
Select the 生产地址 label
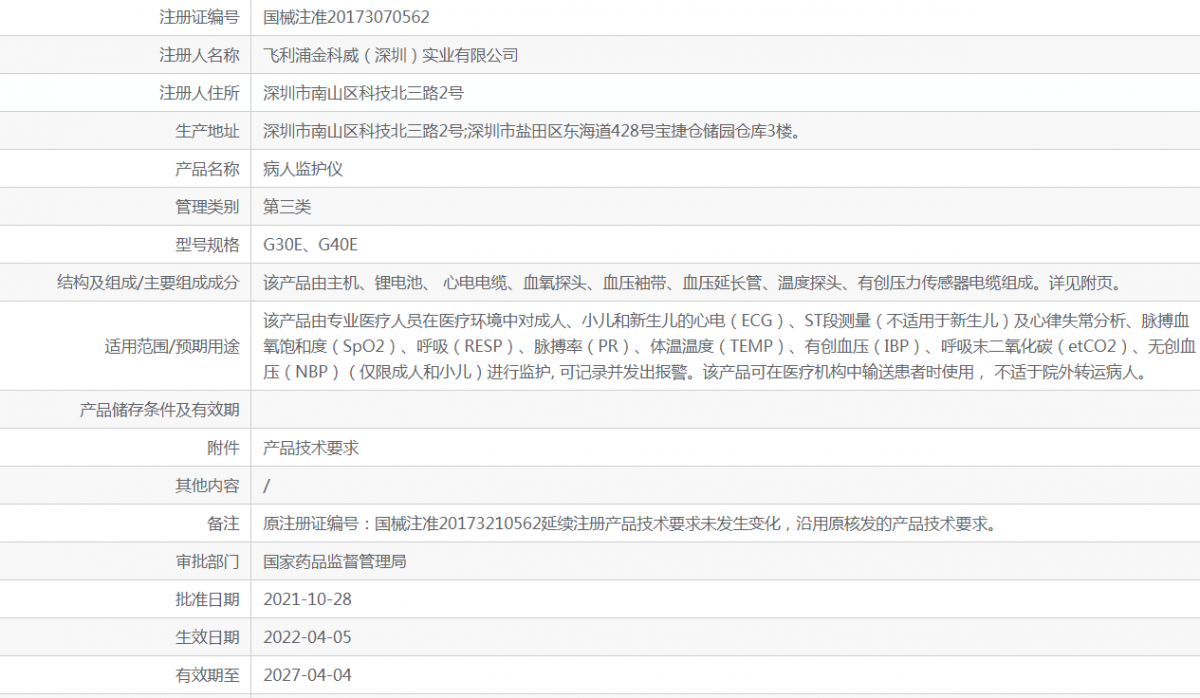[207, 131]
